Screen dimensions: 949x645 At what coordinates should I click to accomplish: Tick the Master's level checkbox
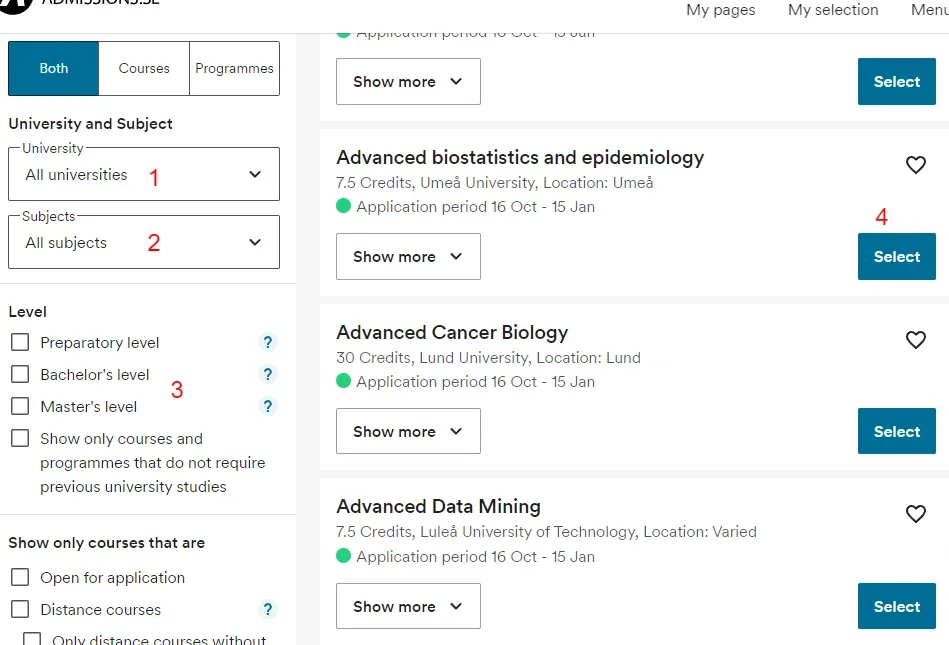point(20,406)
